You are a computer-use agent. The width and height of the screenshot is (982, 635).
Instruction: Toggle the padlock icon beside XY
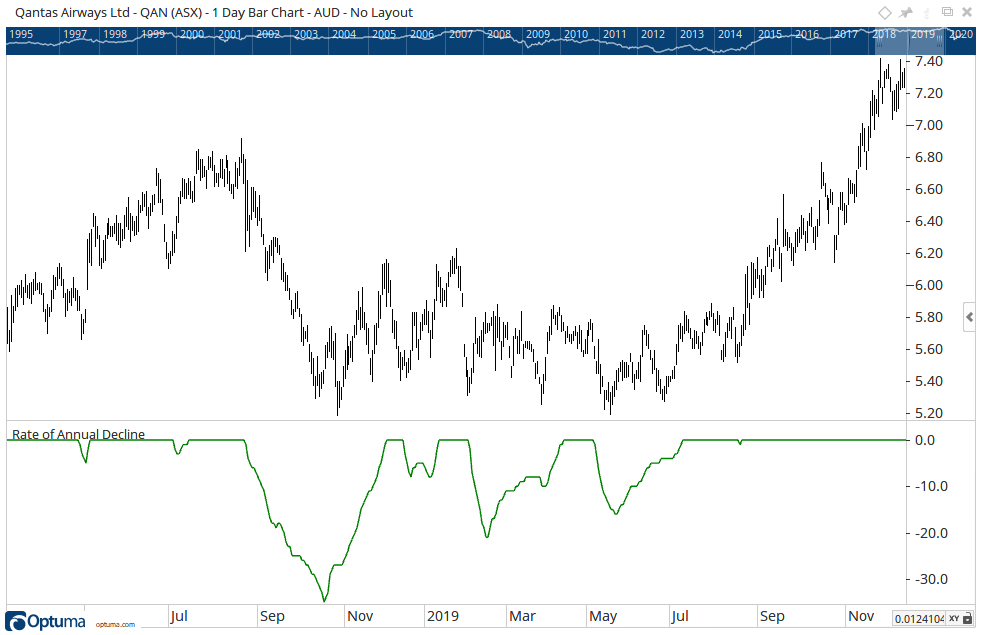point(968,618)
